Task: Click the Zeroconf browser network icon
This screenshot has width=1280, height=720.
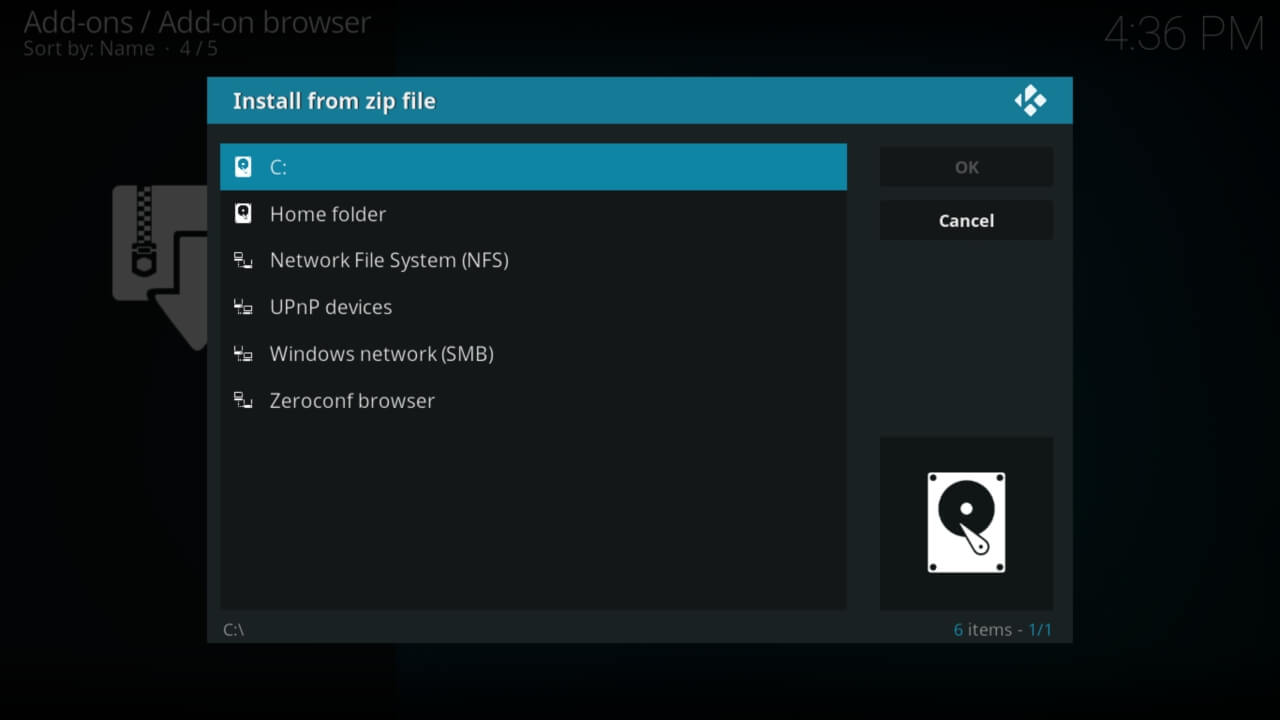Action: coord(243,401)
